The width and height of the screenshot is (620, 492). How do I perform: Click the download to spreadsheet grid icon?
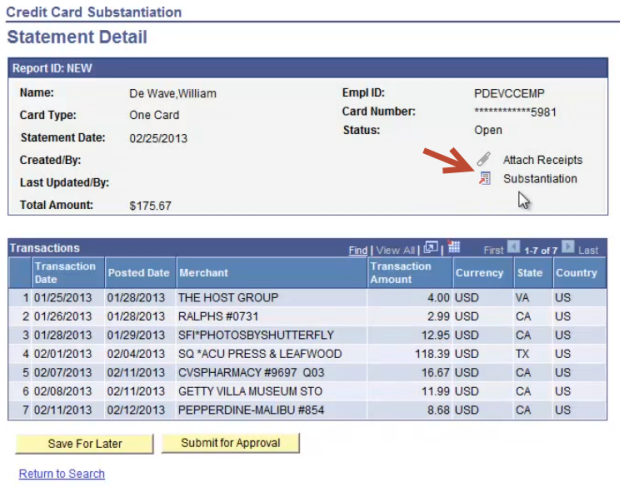point(453,248)
